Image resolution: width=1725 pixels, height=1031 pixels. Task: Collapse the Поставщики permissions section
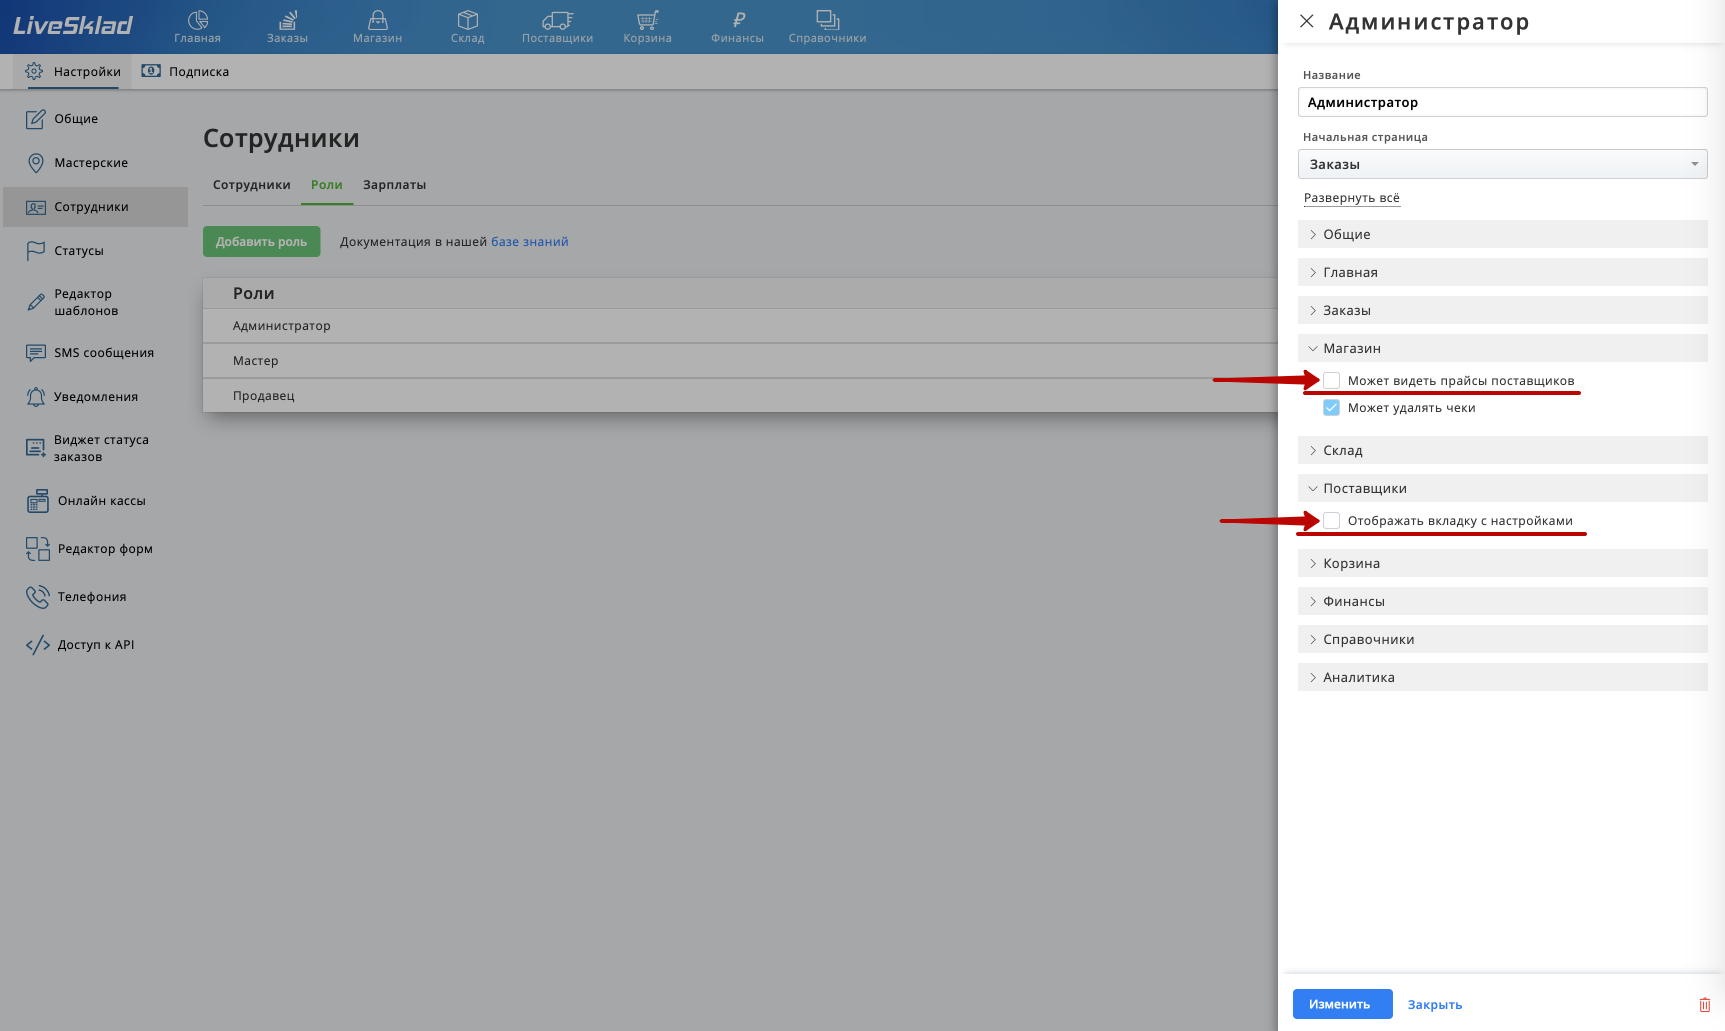point(1503,488)
